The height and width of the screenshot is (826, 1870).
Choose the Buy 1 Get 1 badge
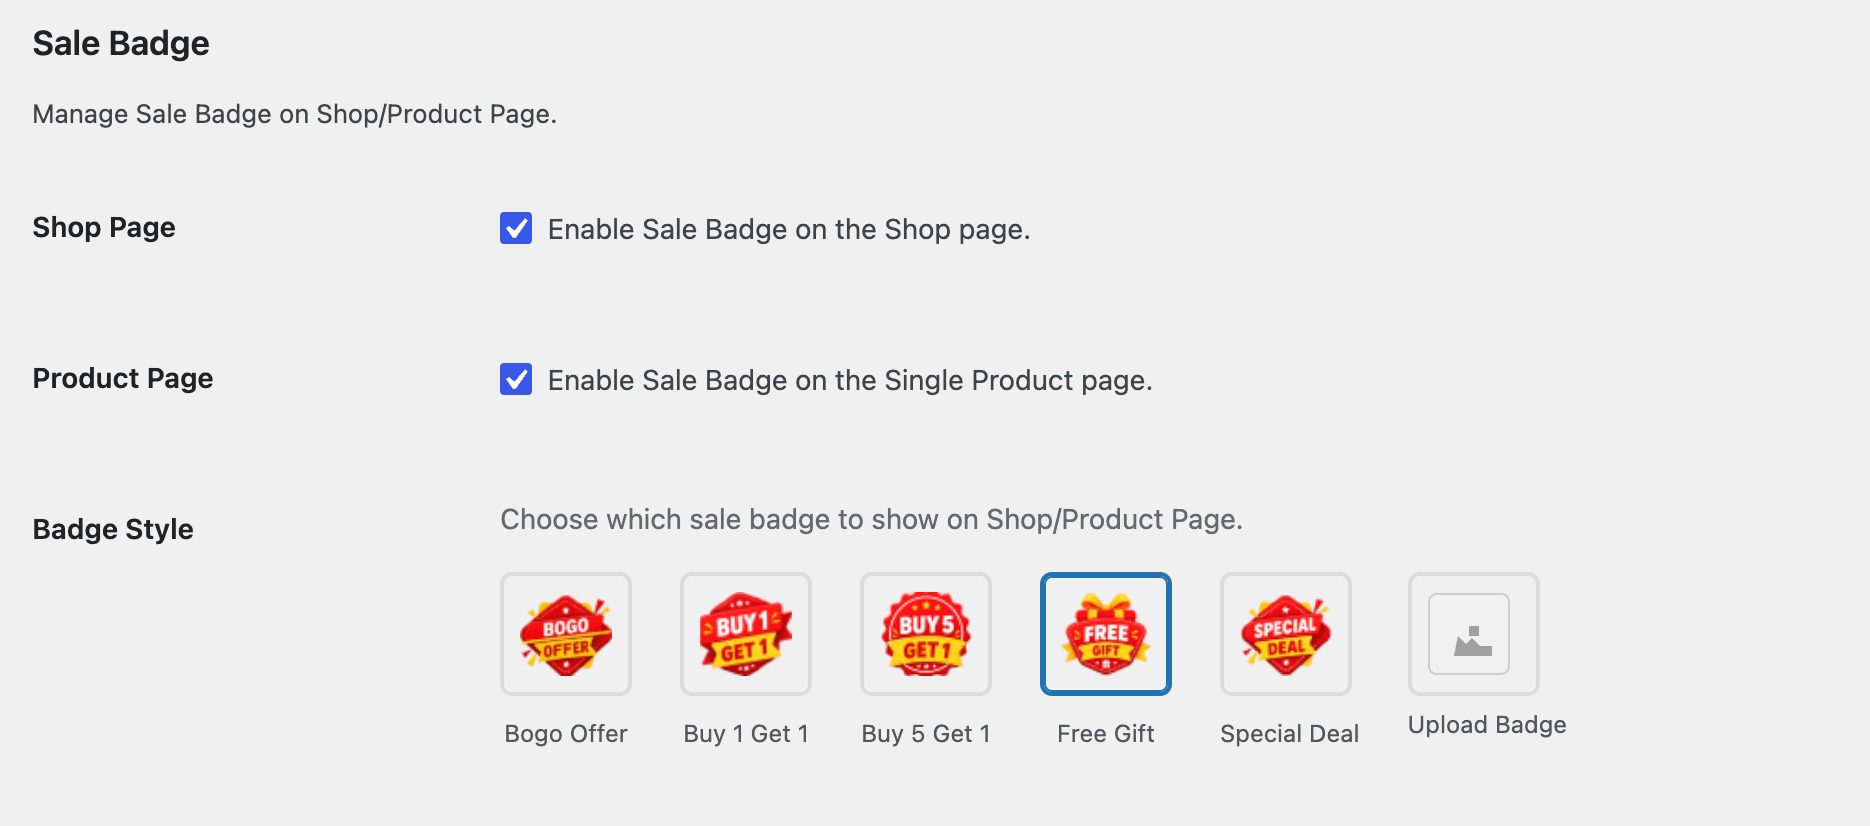(x=746, y=634)
